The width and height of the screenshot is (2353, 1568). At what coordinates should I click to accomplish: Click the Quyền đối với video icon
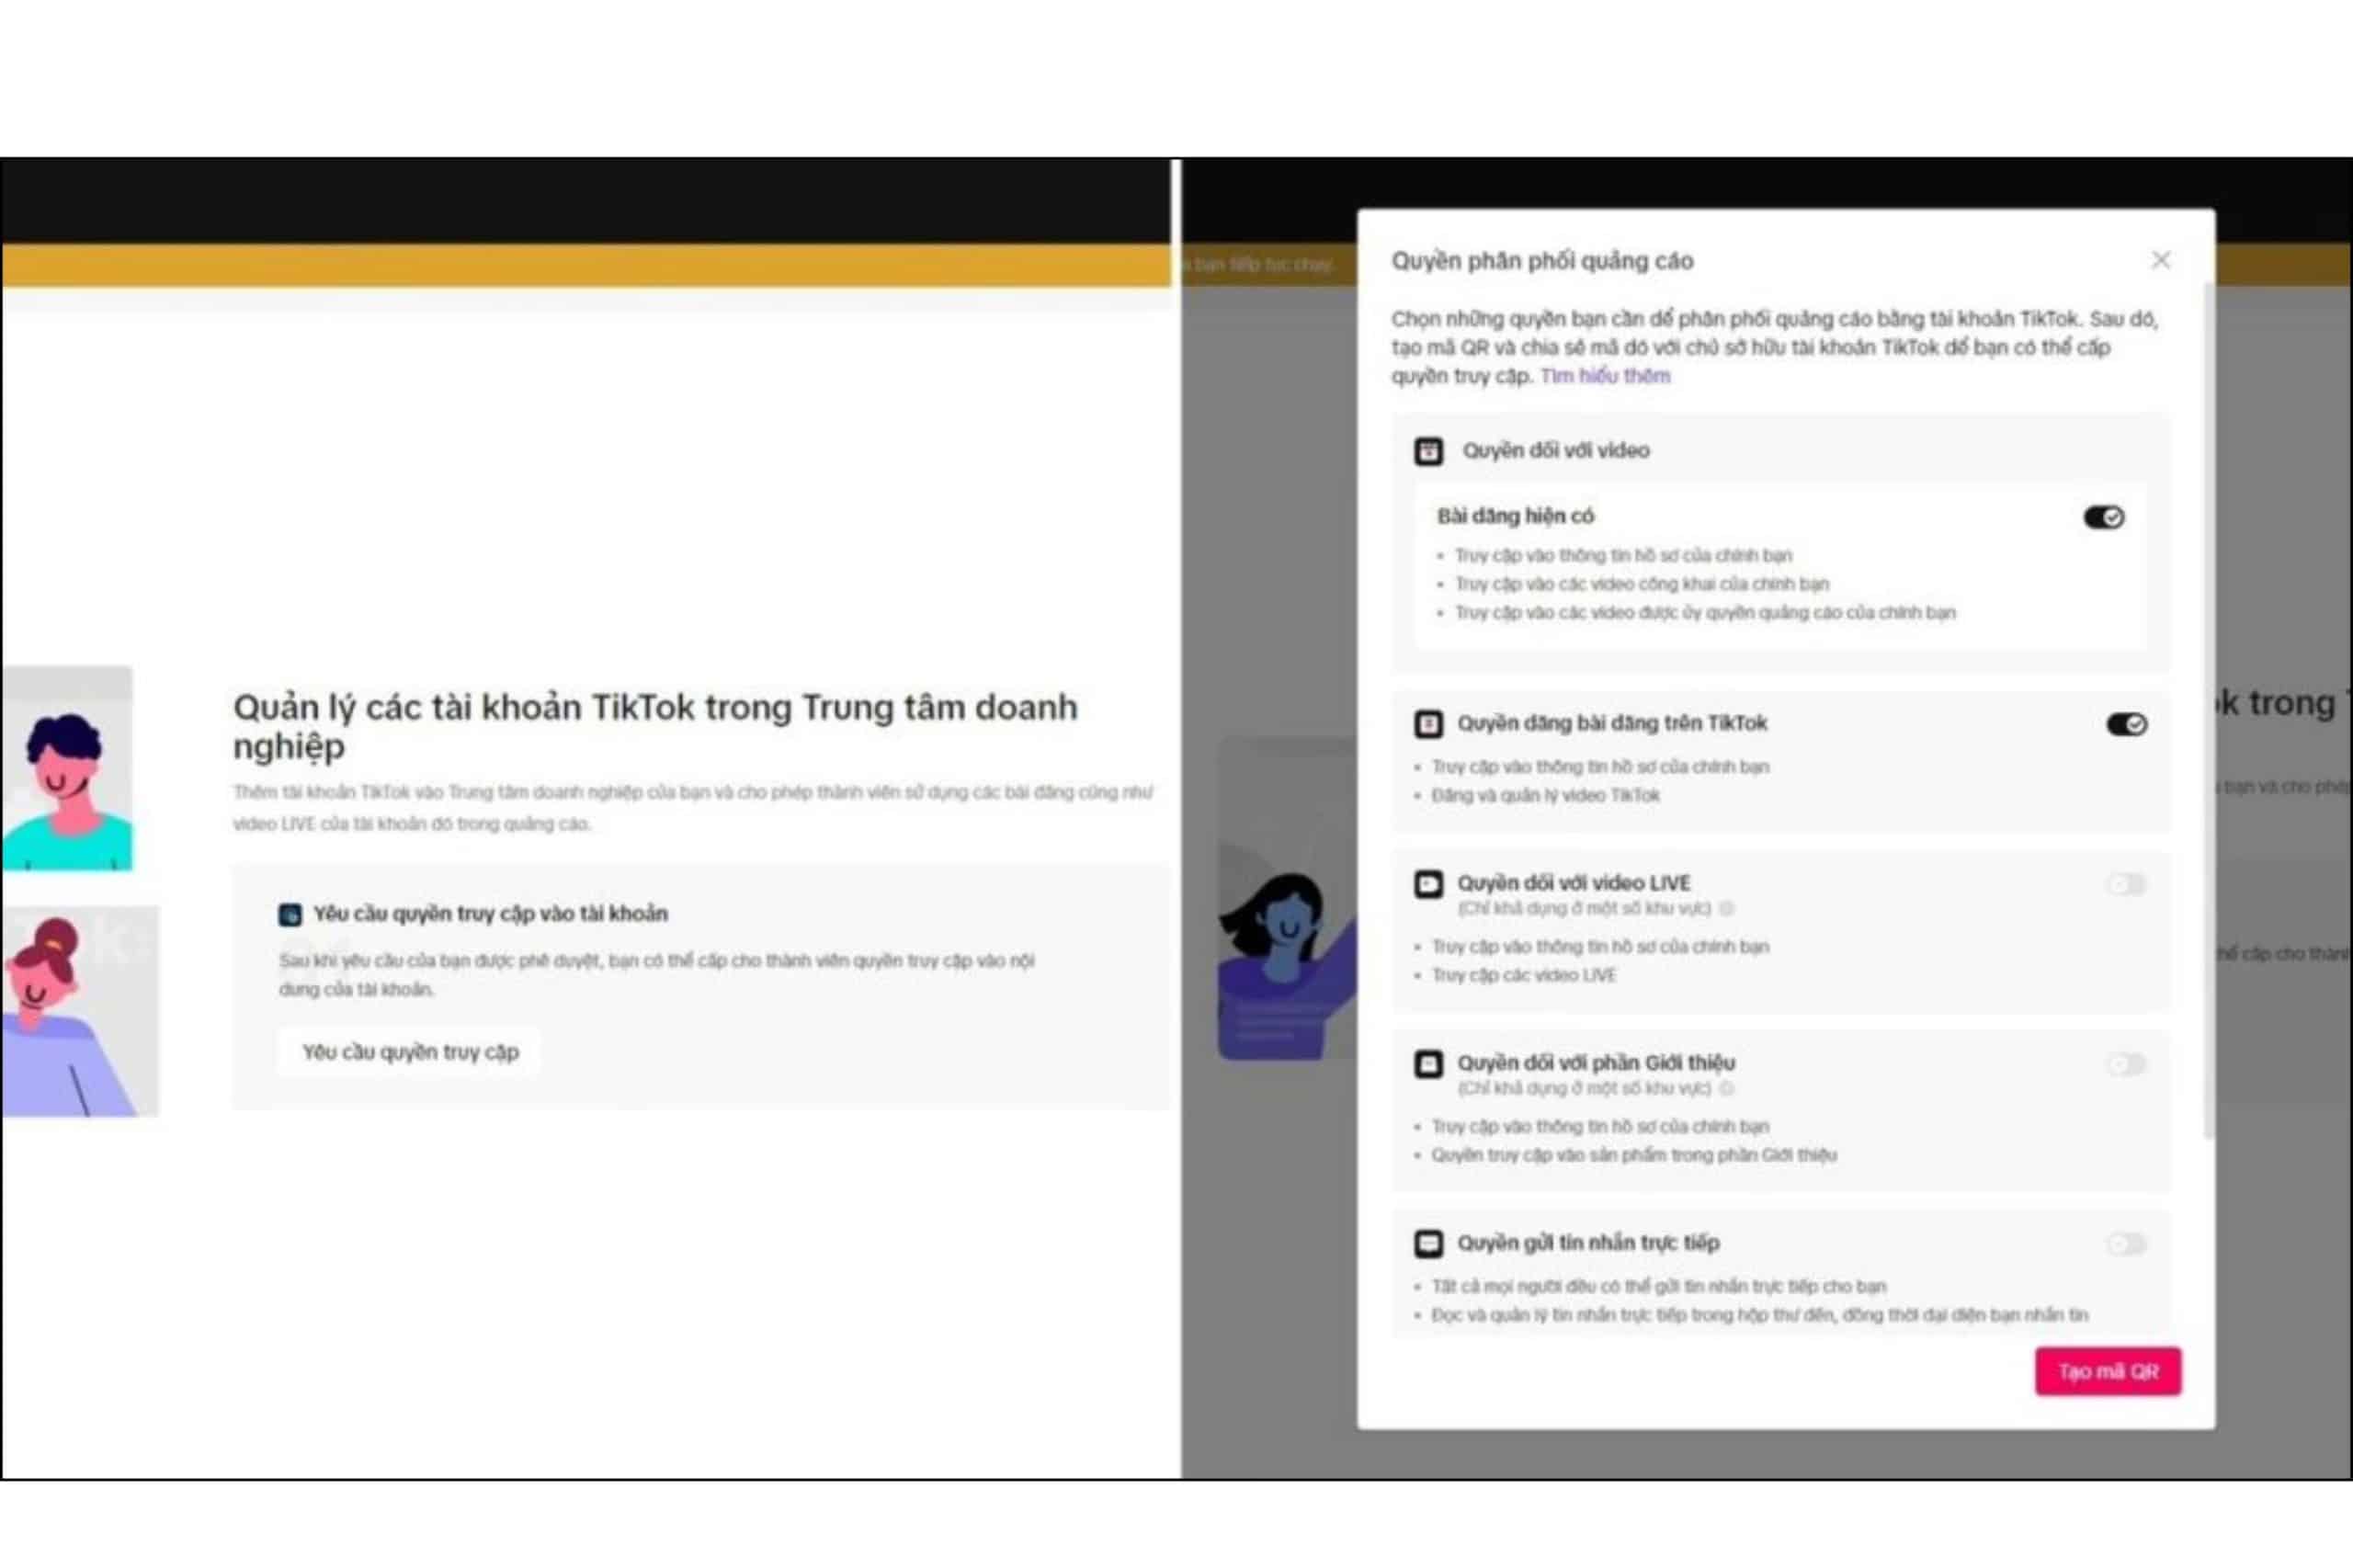click(x=1428, y=451)
